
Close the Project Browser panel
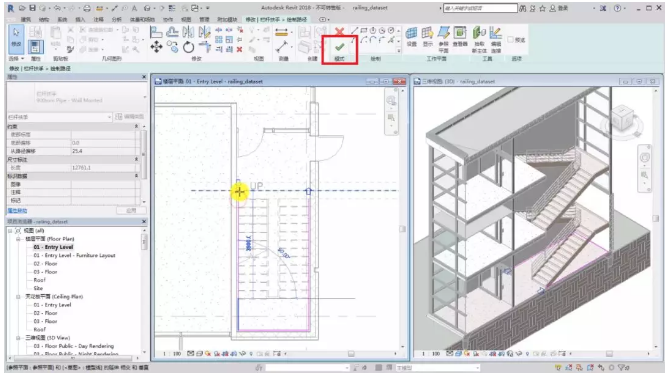coord(144,222)
